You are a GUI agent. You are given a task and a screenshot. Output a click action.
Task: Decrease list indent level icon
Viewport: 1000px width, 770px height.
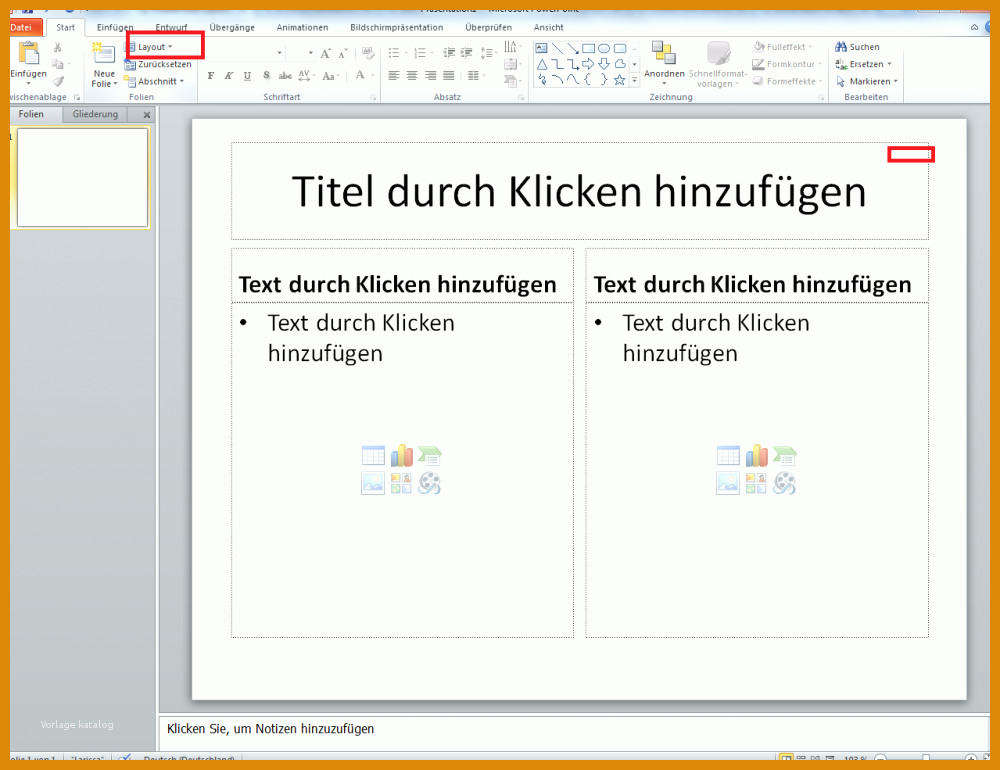tap(449, 54)
